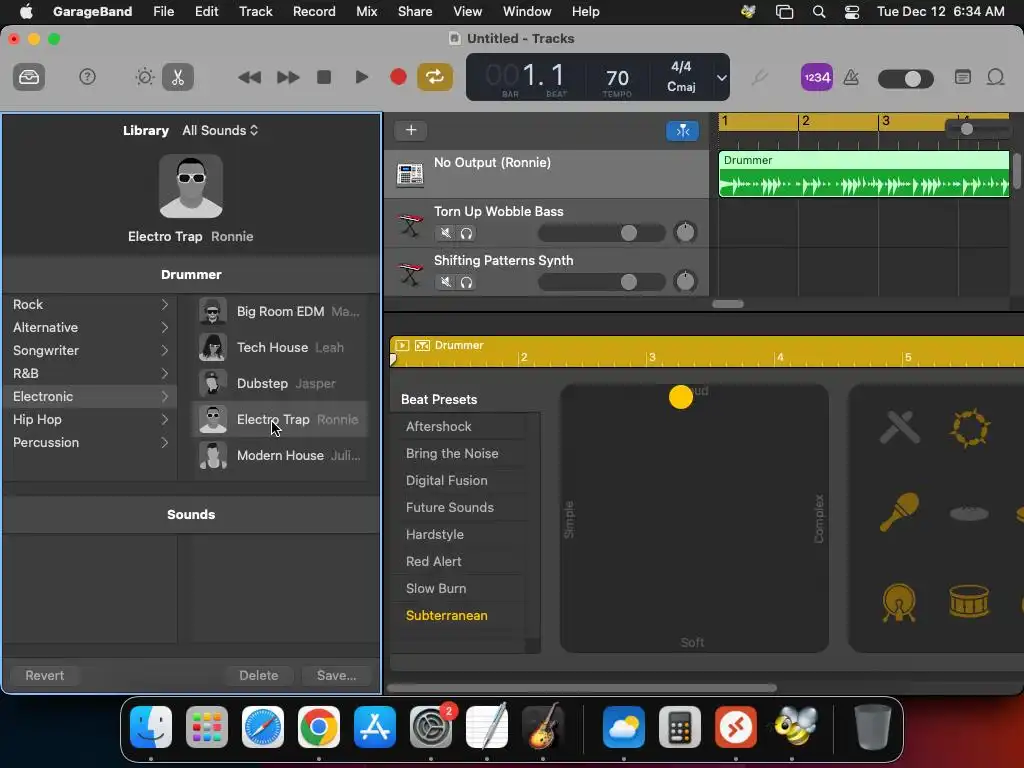Toggle the Library button in the toolbar

pyautogui.click(x=29, y=77)
